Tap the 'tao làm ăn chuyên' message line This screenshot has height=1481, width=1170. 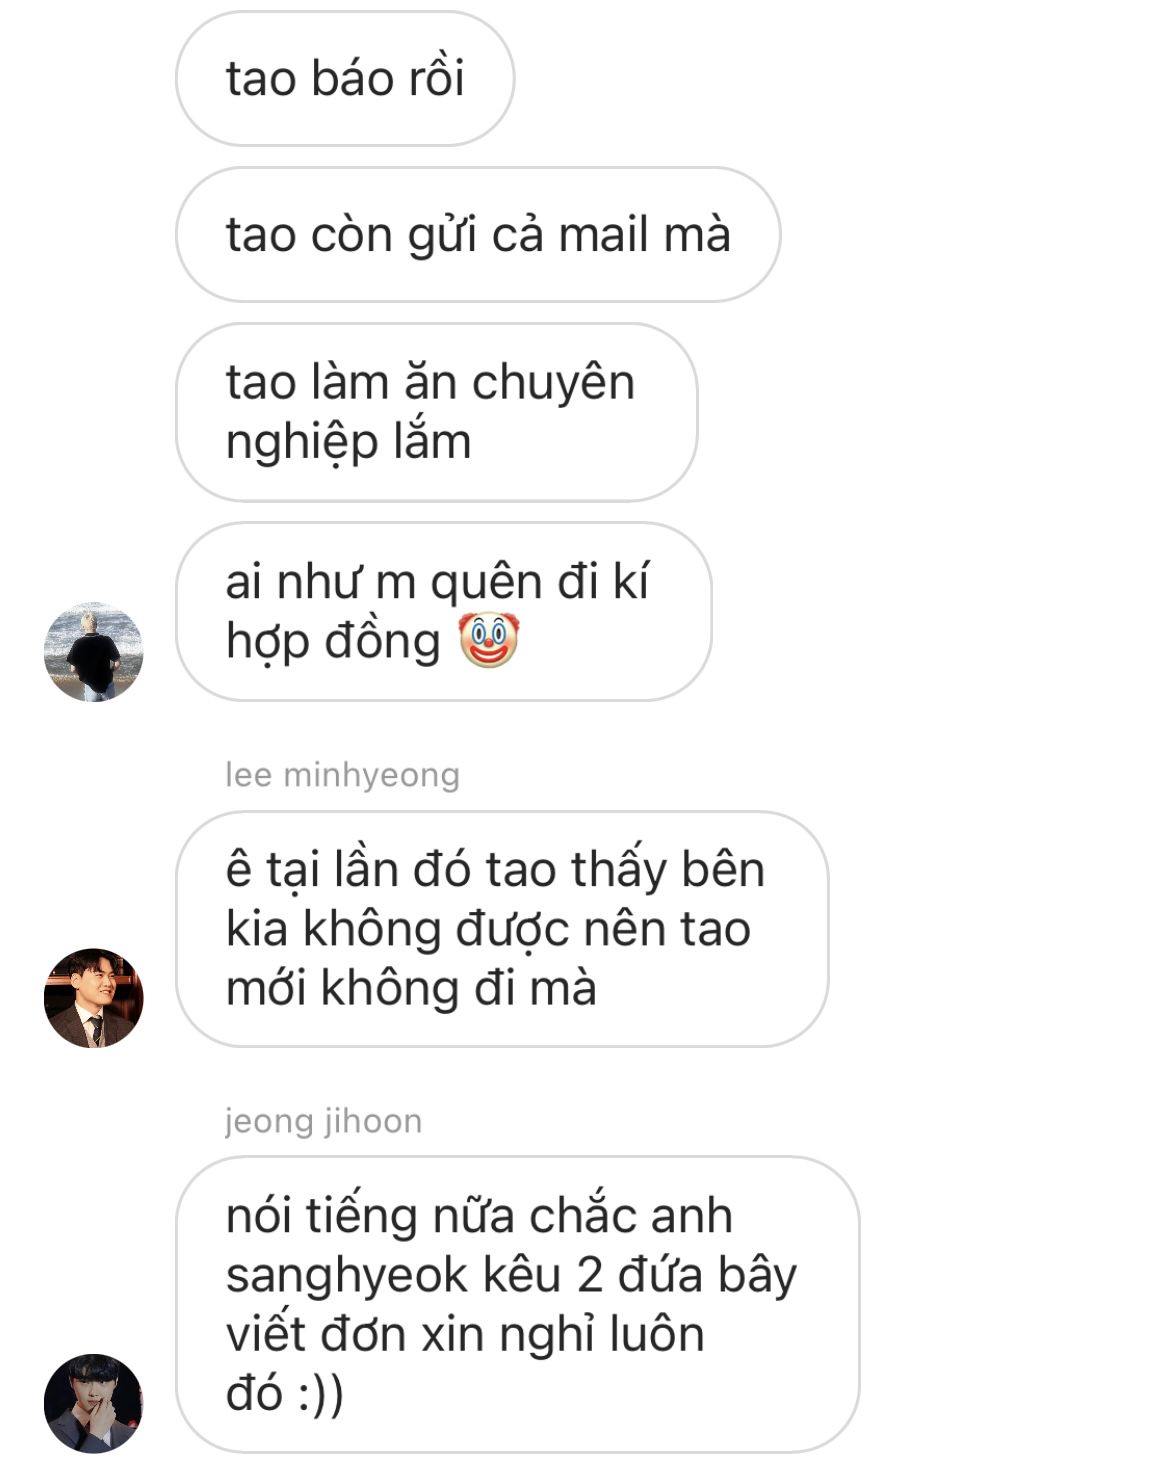(430, 382)
